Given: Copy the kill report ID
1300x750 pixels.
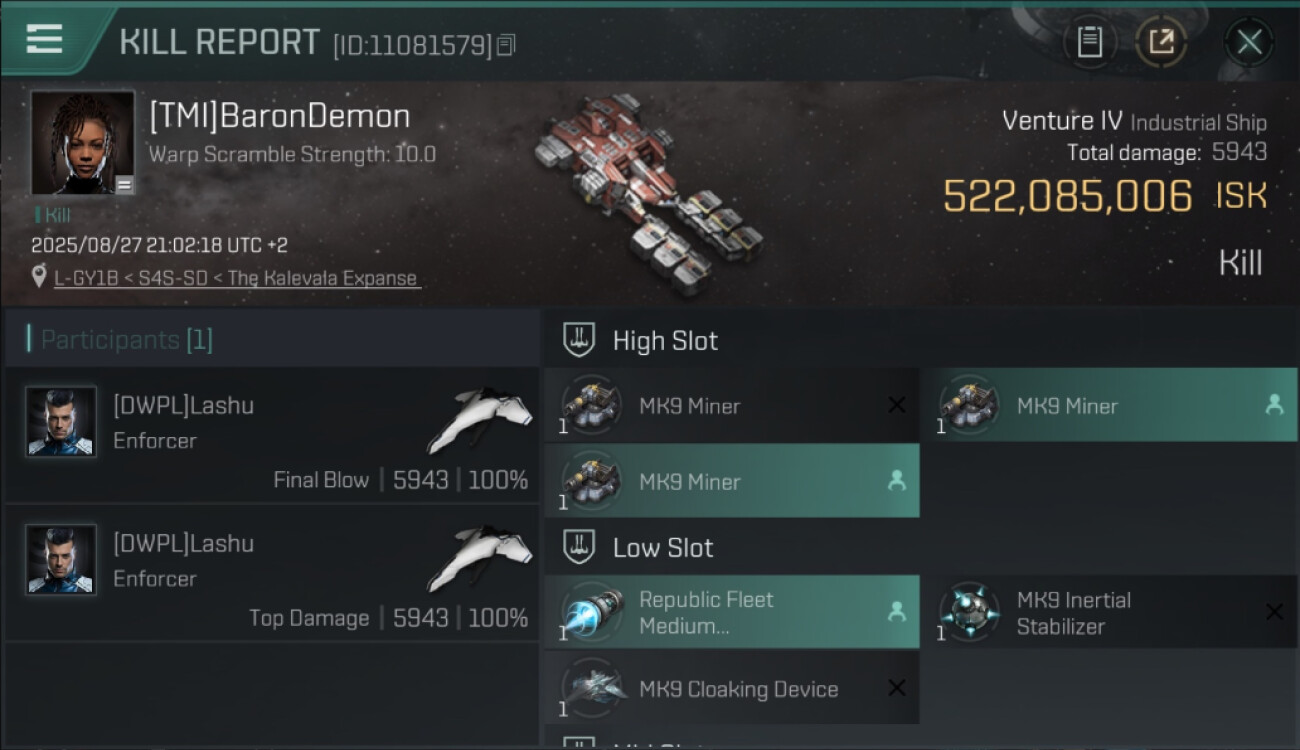Looking at the screenshot, I should (x=506, y=45).
